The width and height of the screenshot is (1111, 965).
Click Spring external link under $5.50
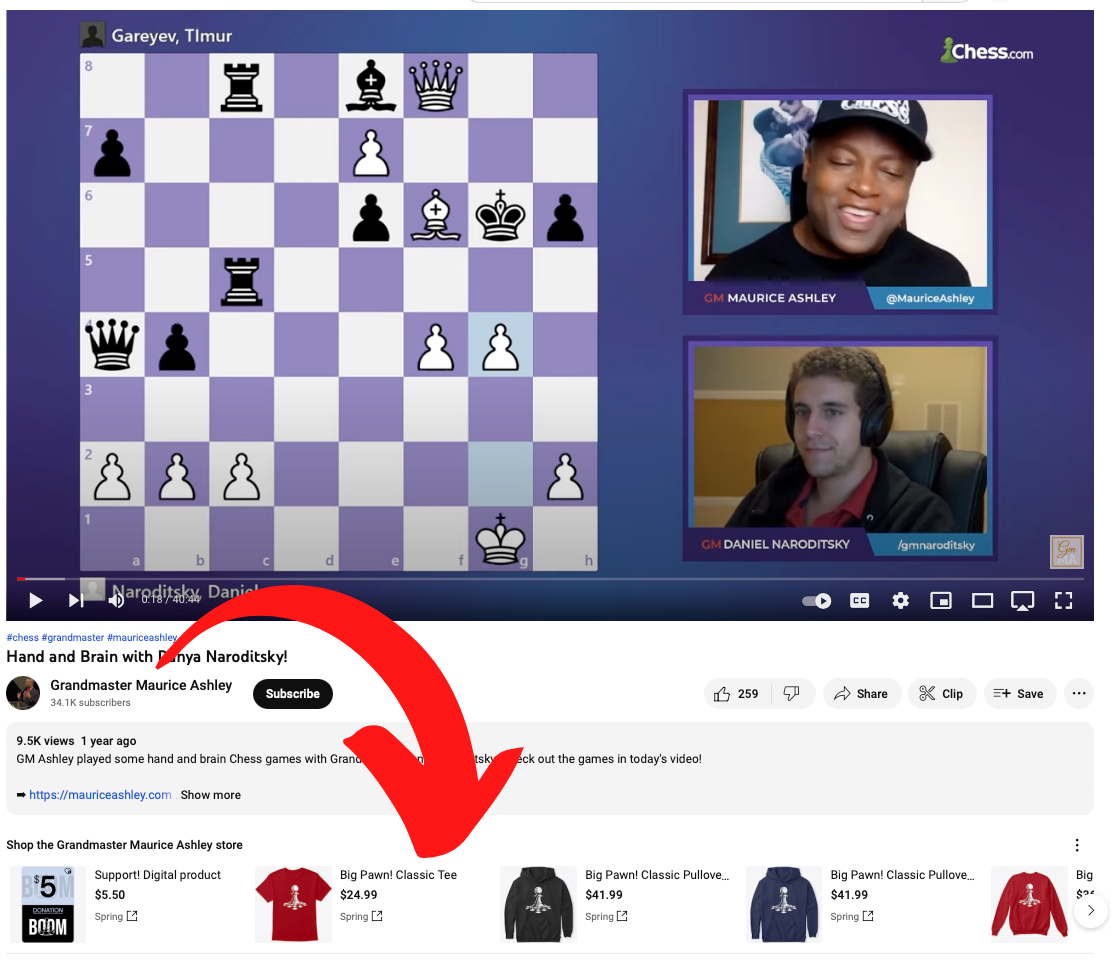116,916
